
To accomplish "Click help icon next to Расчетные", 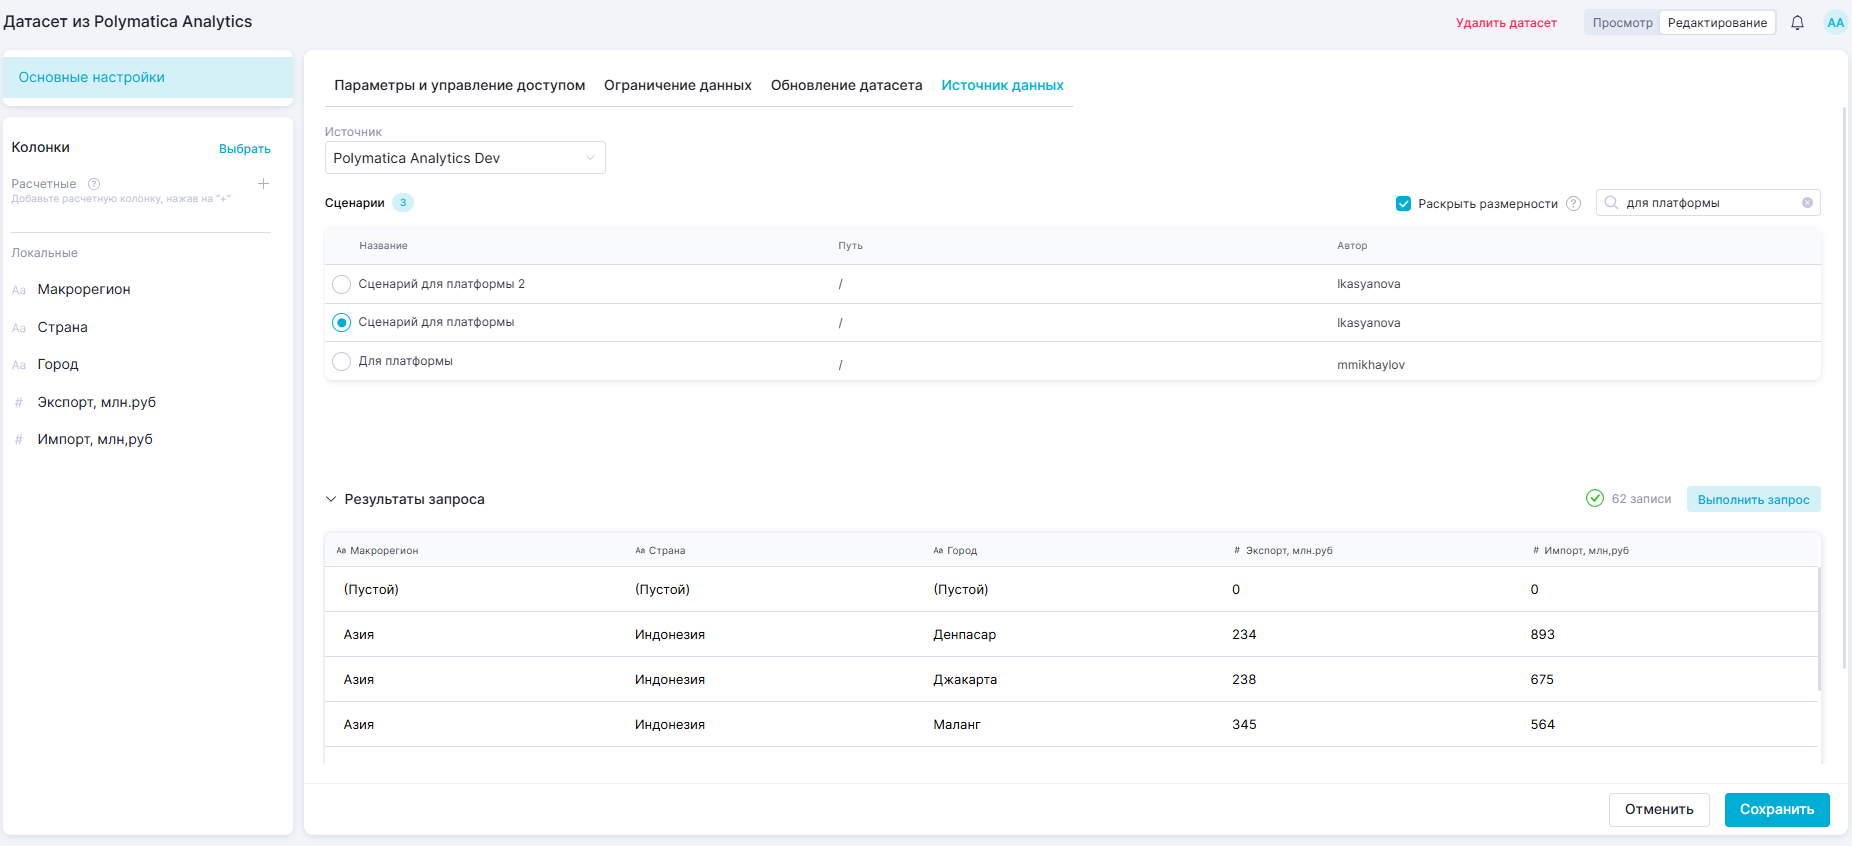I will tap(94, 184).
